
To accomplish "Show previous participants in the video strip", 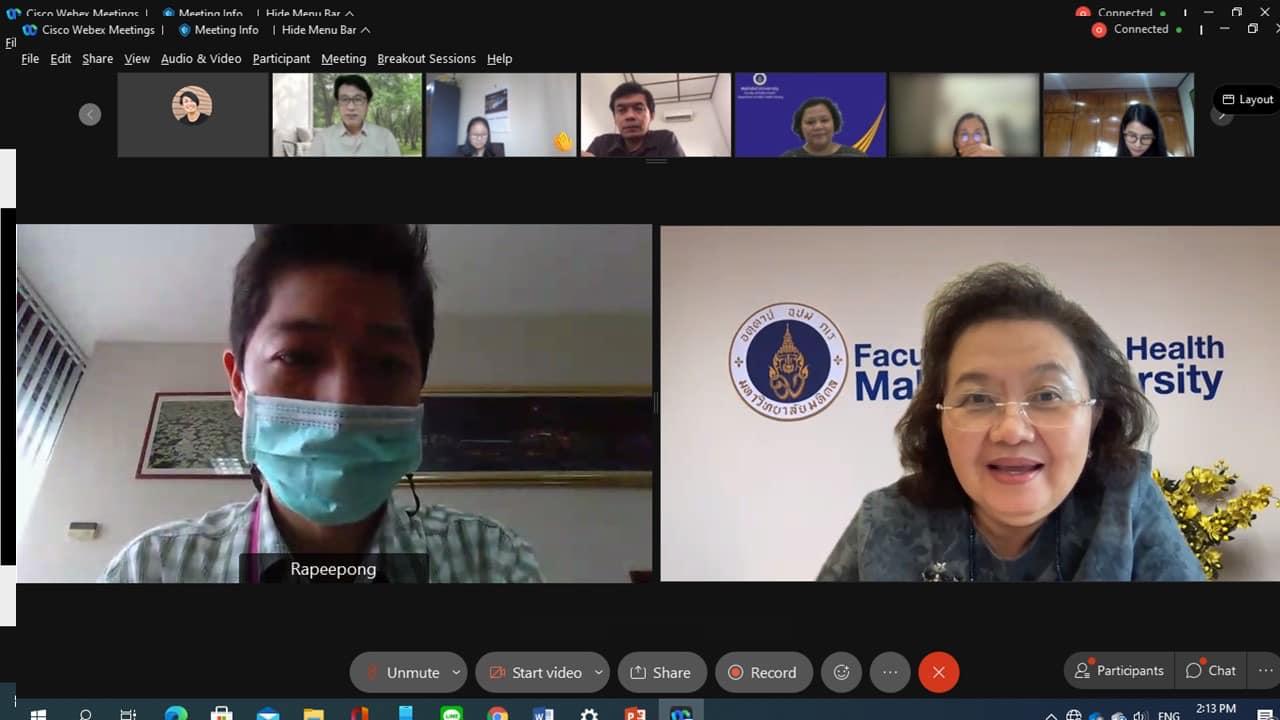I will click(x=90, y=114).
